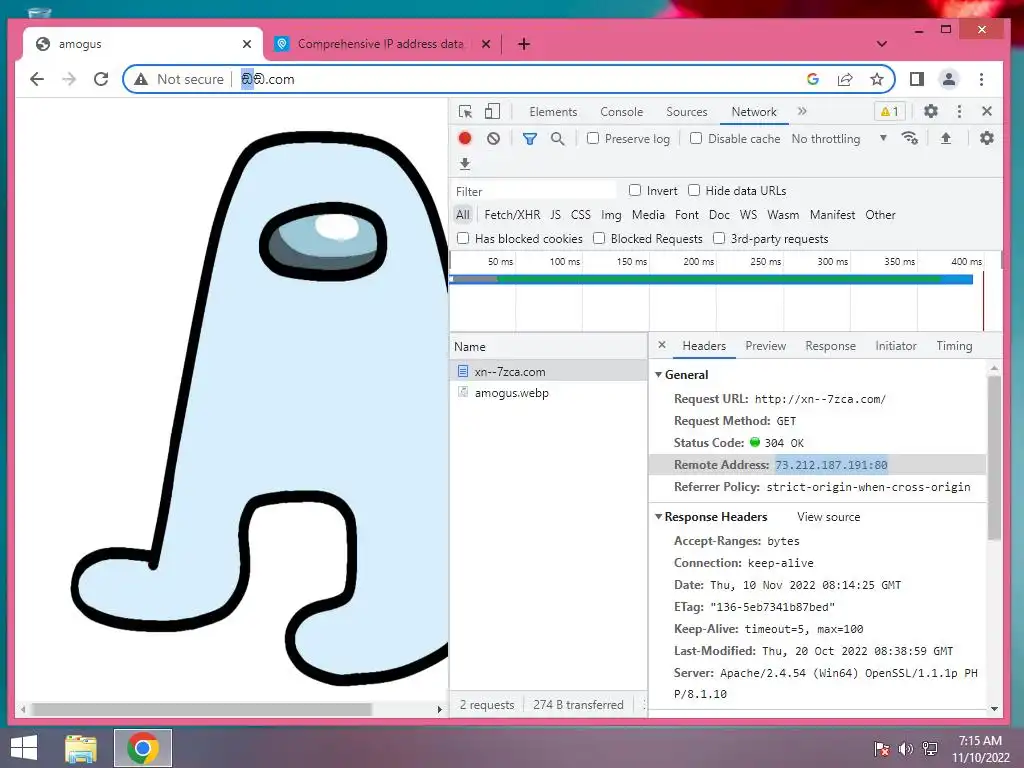1024x768 pixels.
Task: Toggle the device toolbar icon
Action: tap(492, 112)
